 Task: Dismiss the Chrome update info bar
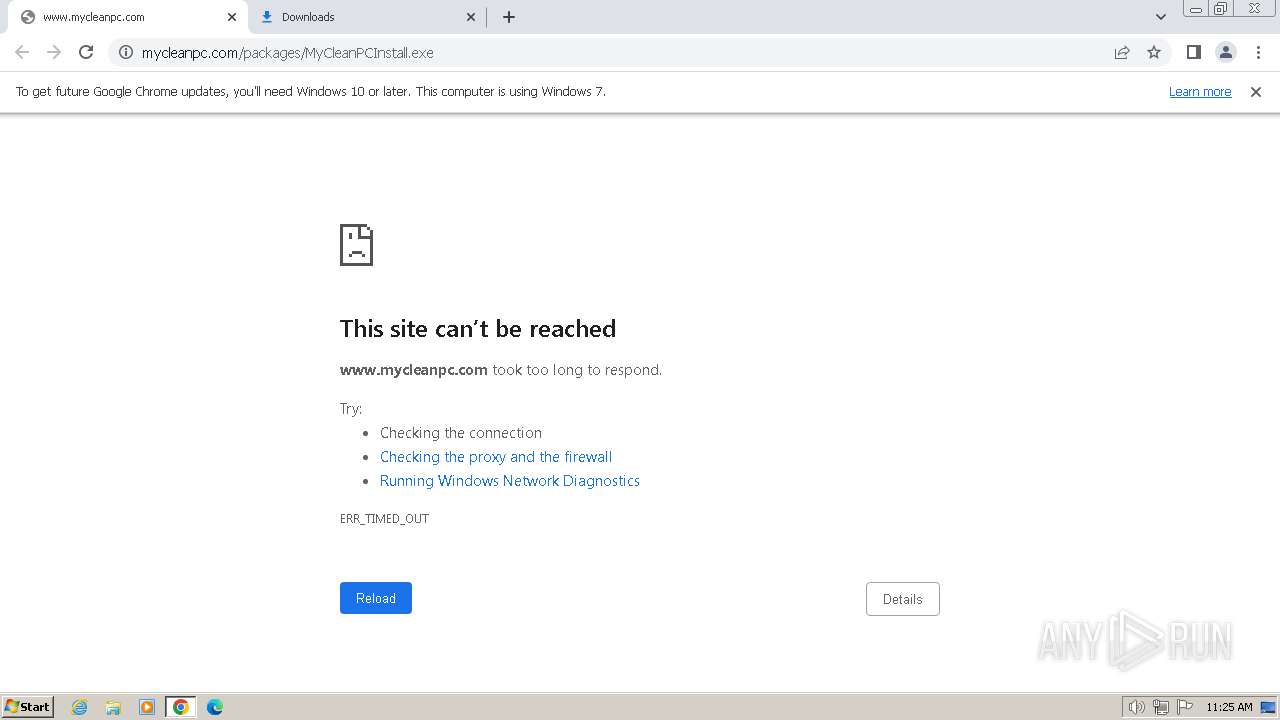point(1256,92)
